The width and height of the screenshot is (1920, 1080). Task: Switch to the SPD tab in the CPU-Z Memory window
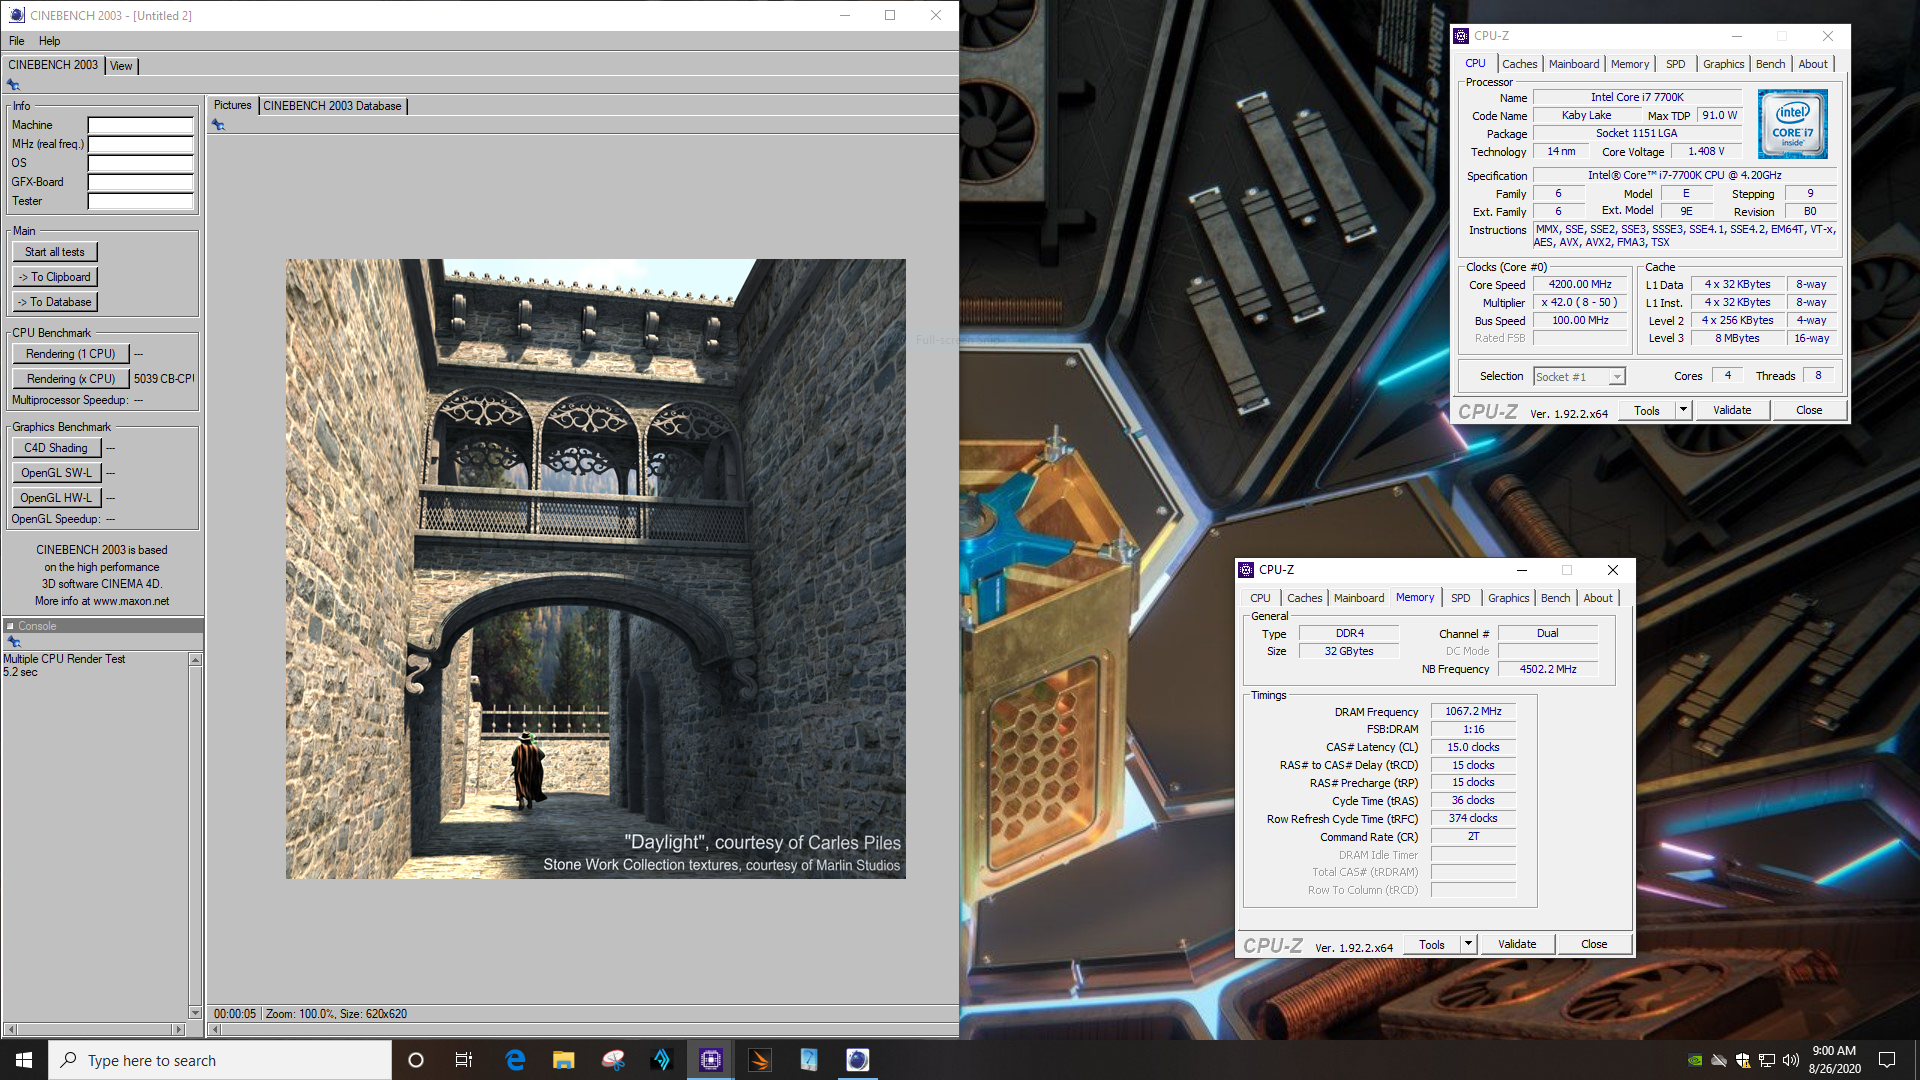pos(1460,598)
